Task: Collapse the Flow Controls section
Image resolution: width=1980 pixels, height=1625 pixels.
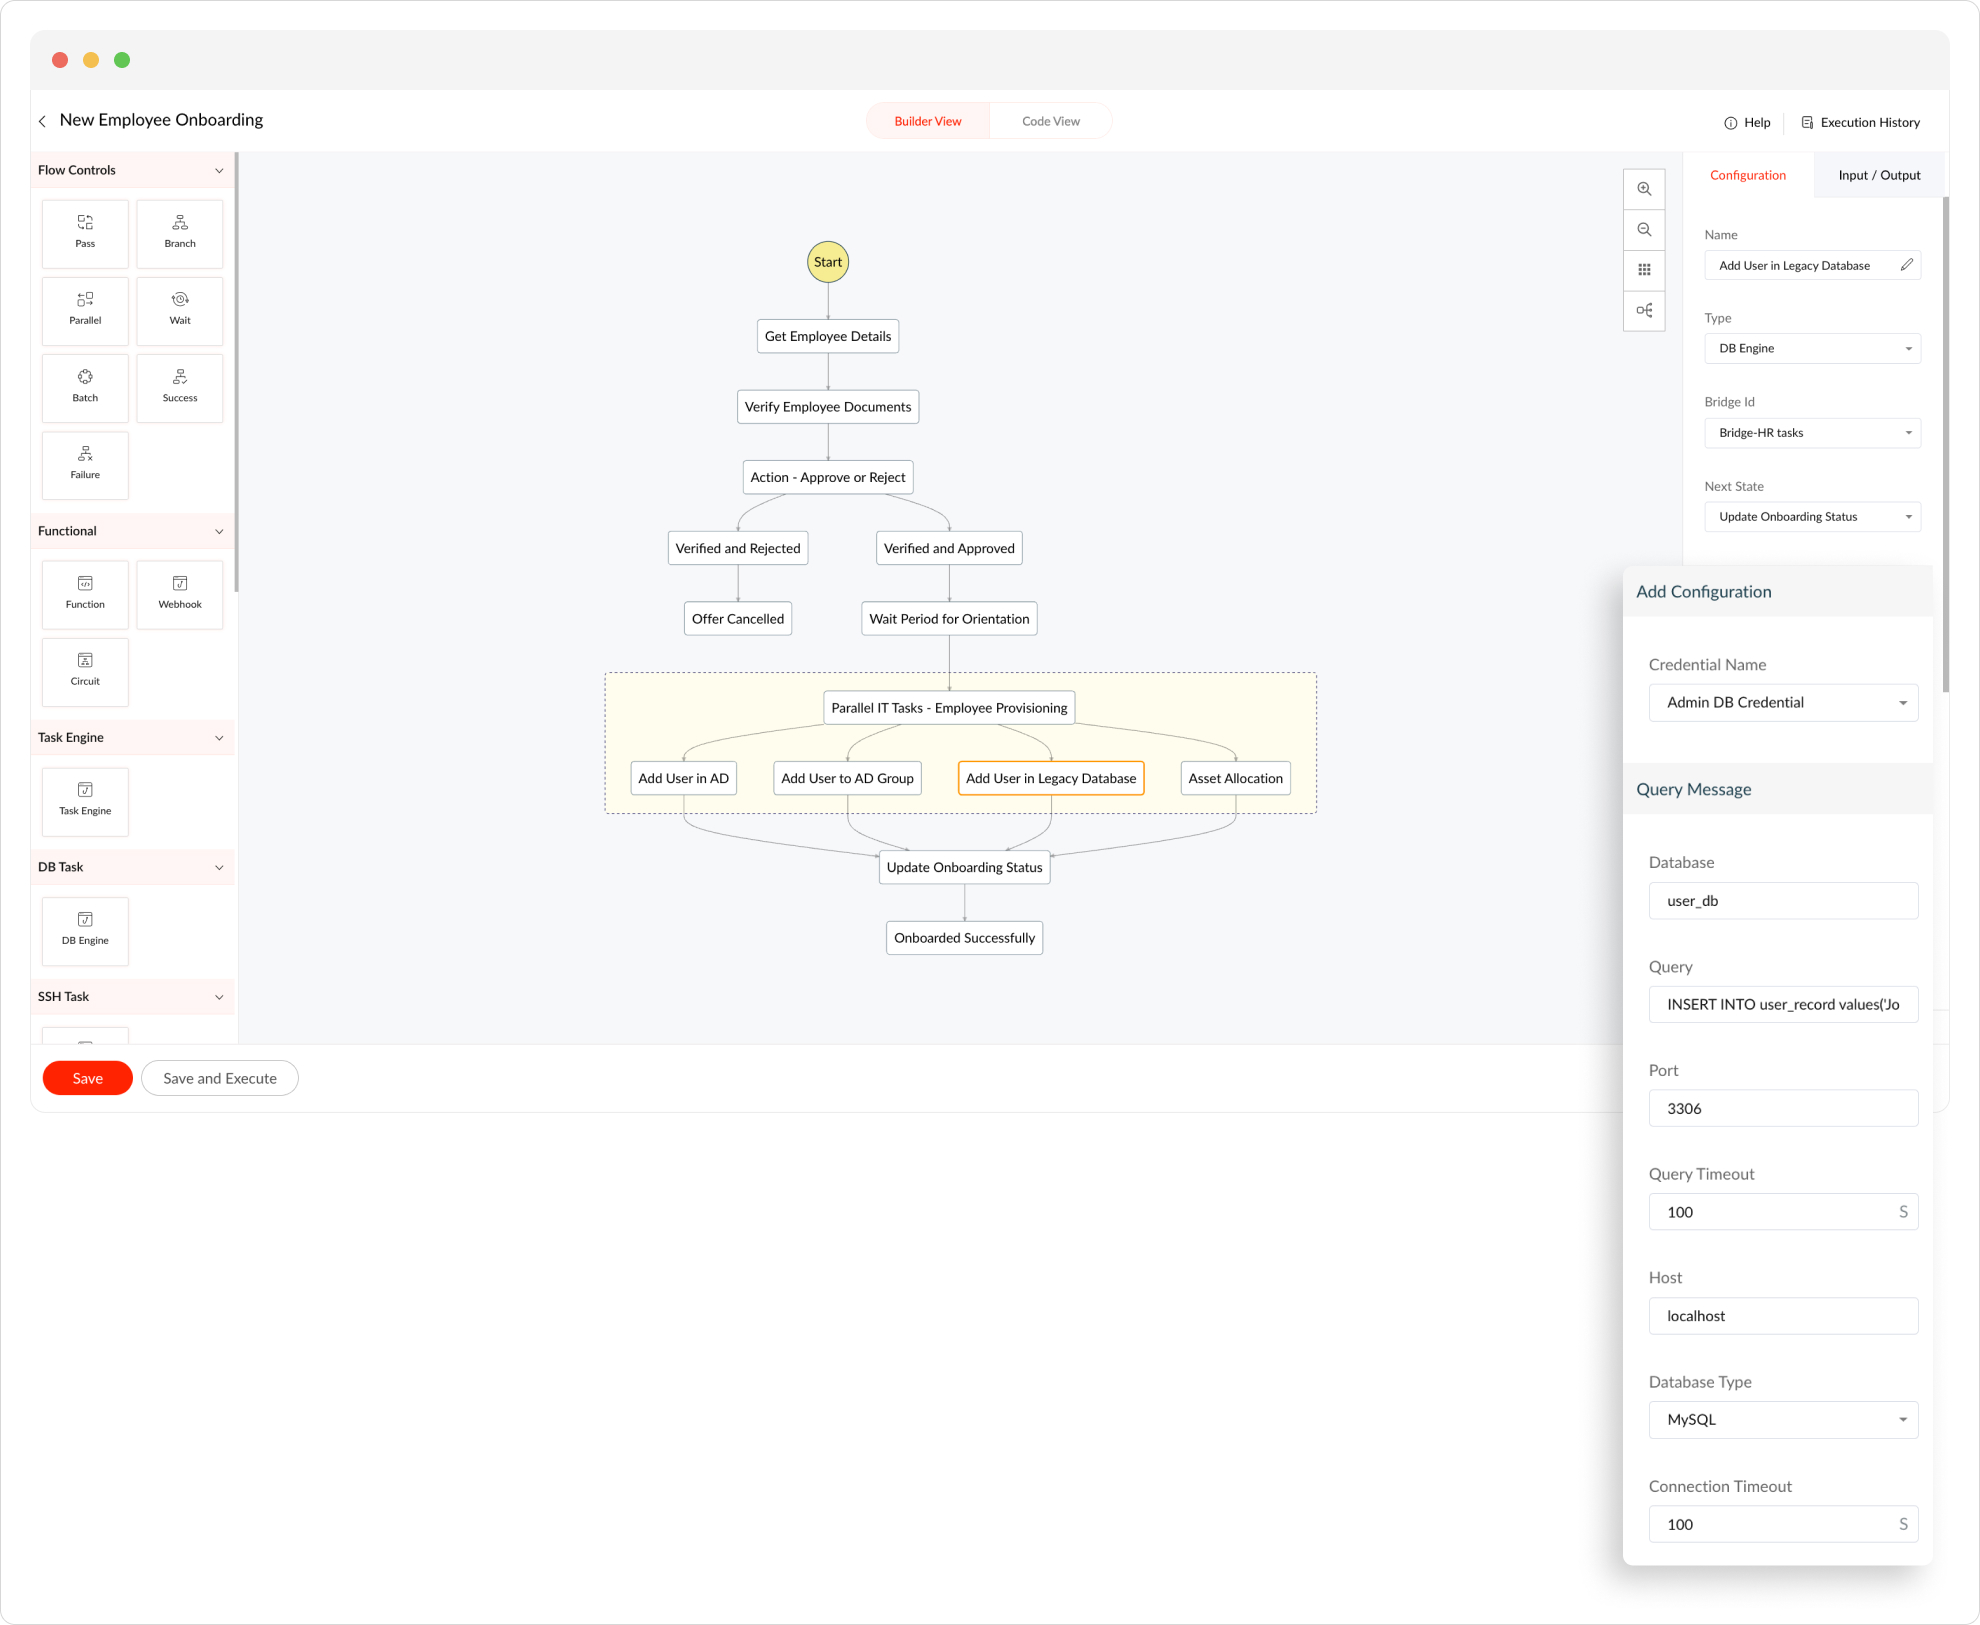Action: point(219,170)
